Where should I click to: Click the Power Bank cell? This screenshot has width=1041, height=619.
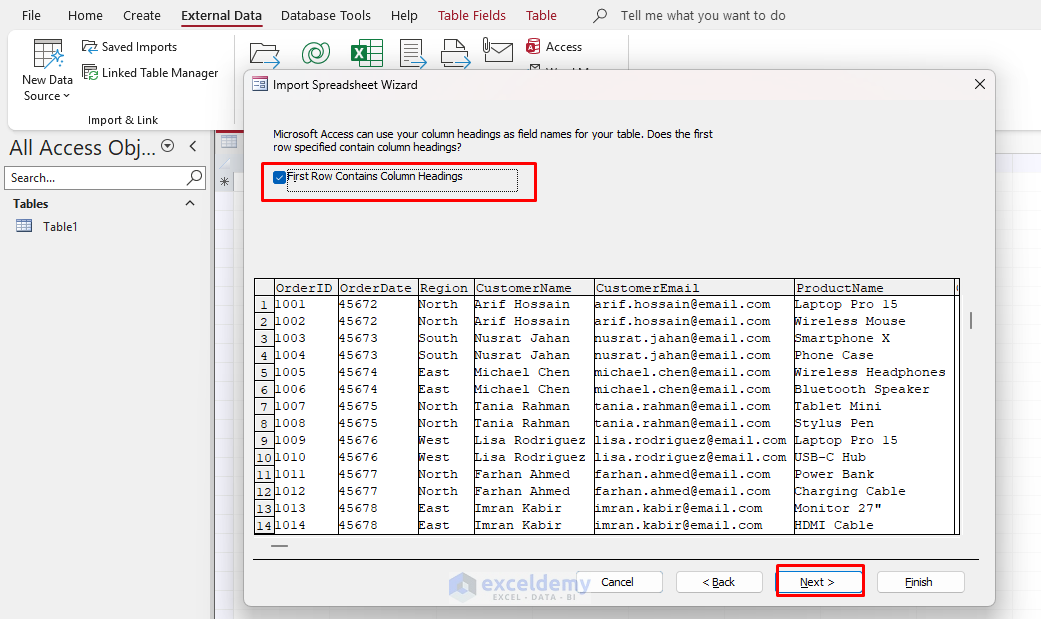874,474
